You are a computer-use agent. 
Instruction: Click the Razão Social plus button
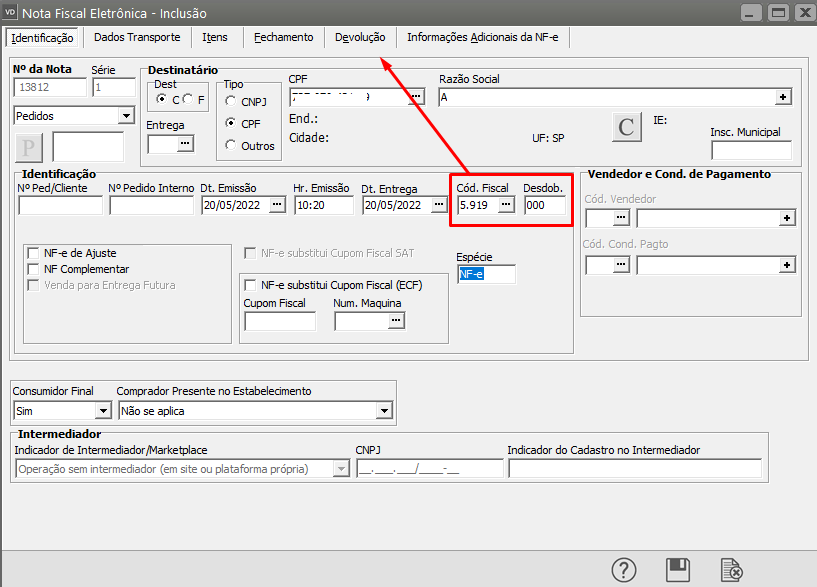pos(784,97)
